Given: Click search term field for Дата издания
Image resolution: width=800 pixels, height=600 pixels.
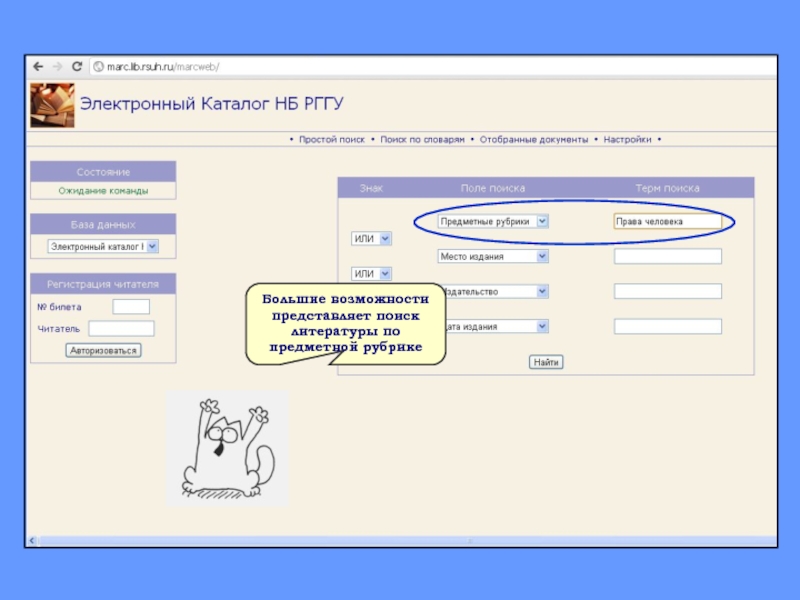Looking at the screenshot, I should click(668, 327).
